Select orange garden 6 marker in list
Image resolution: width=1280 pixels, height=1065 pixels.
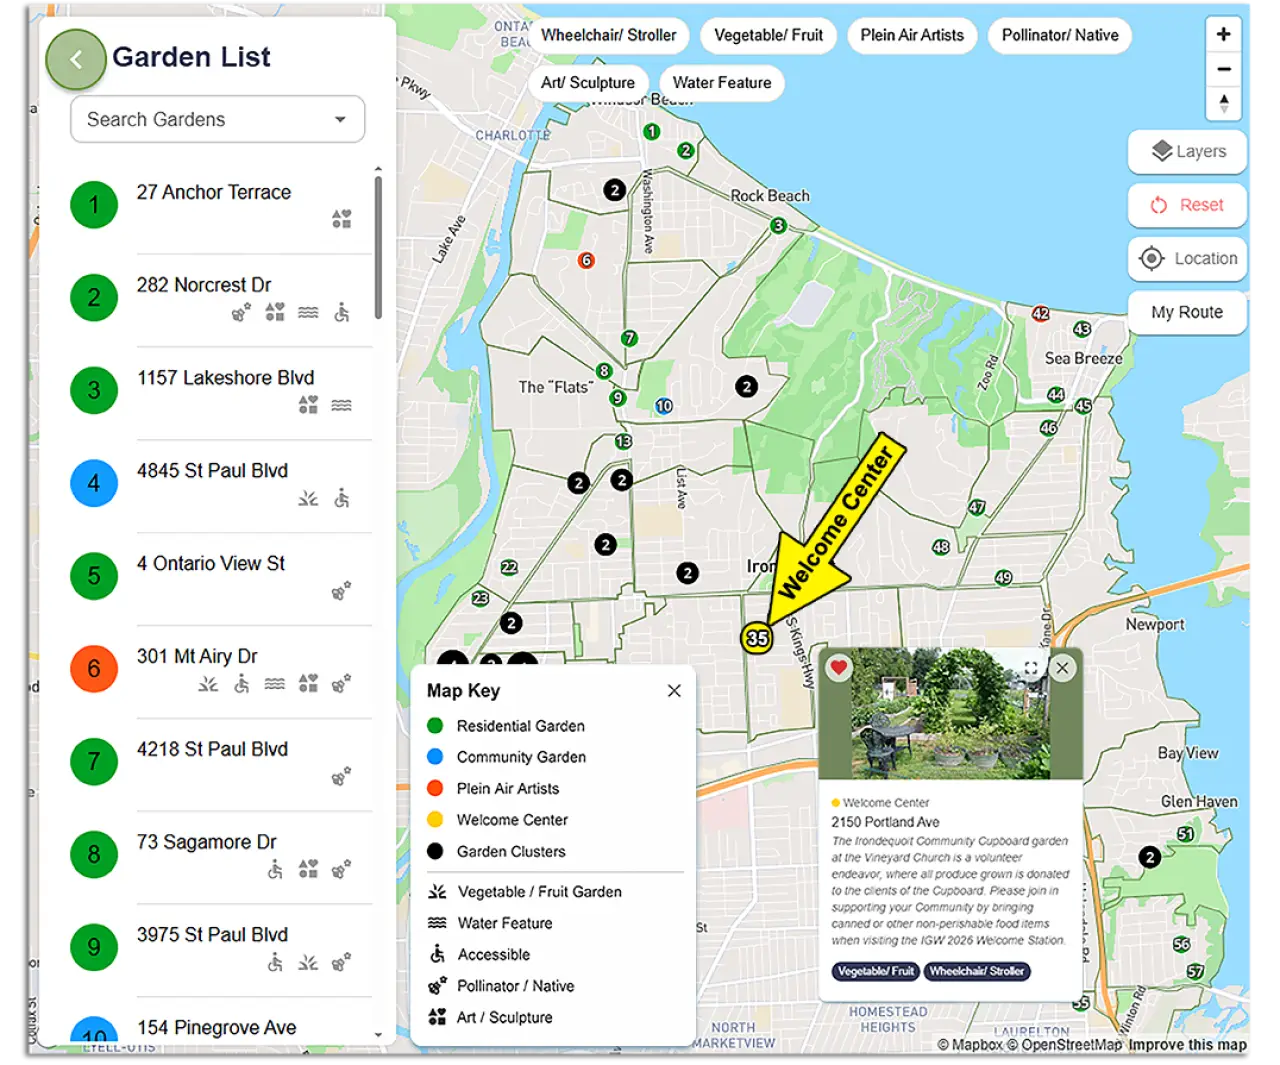[x=94, y=669]
